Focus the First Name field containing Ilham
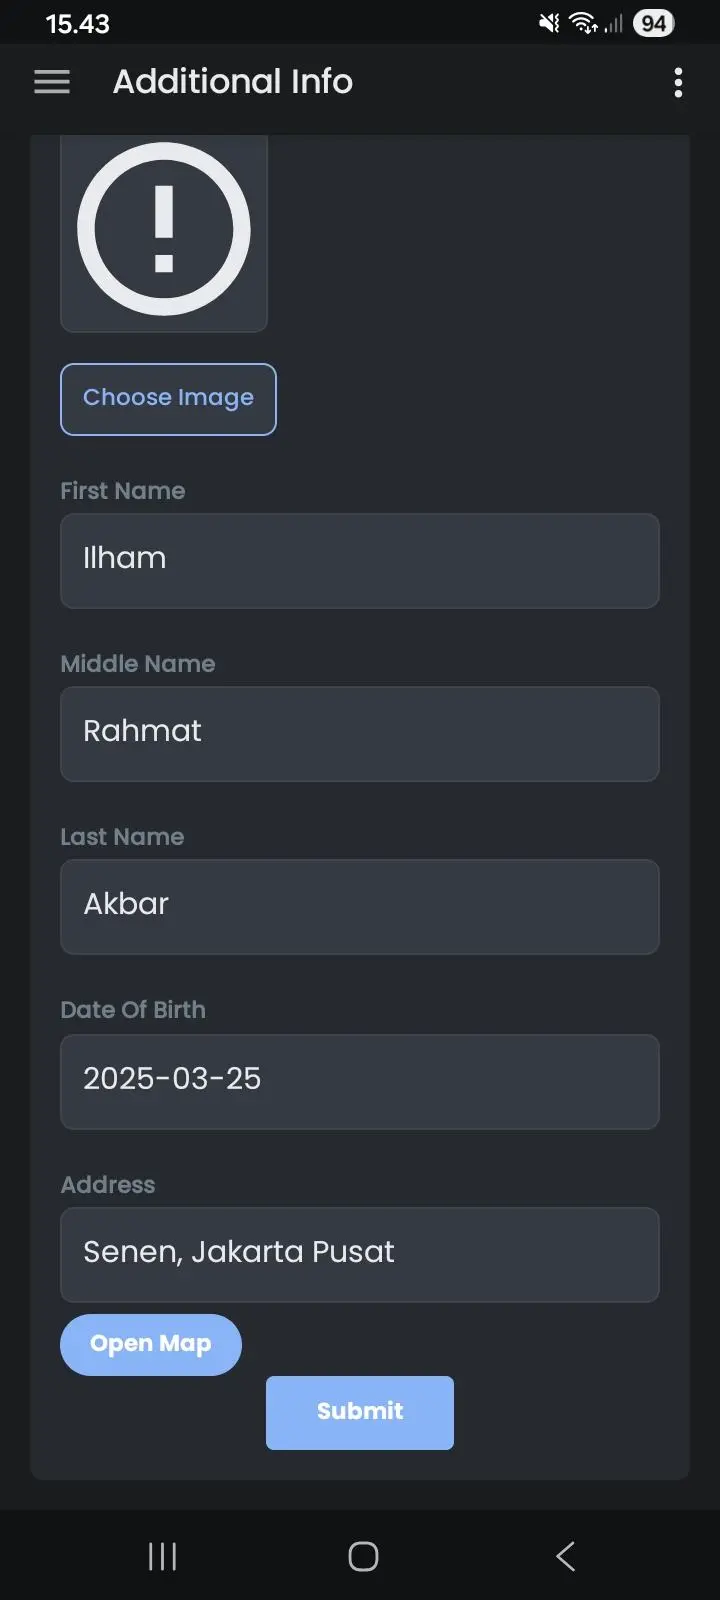This screenshot has height=1600, width=720. click(x=360, y=561)
